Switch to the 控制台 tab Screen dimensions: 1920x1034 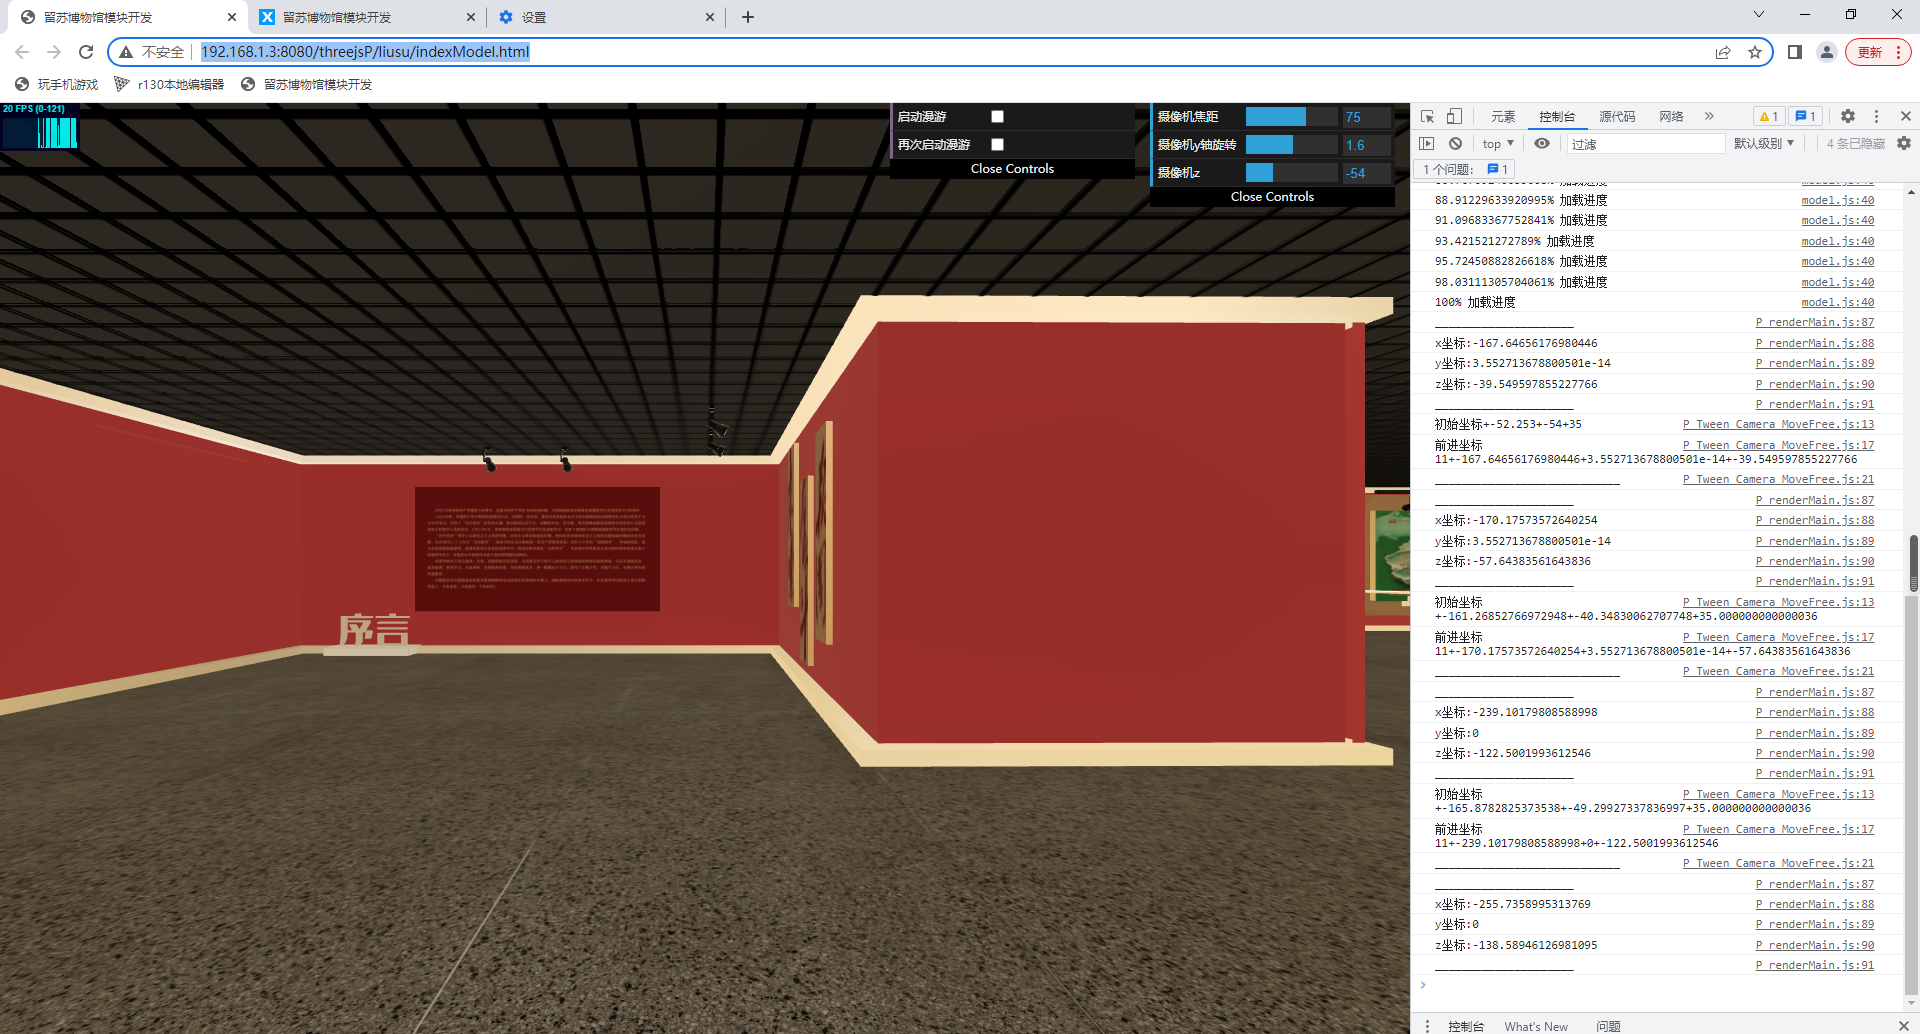[1557, 117]
